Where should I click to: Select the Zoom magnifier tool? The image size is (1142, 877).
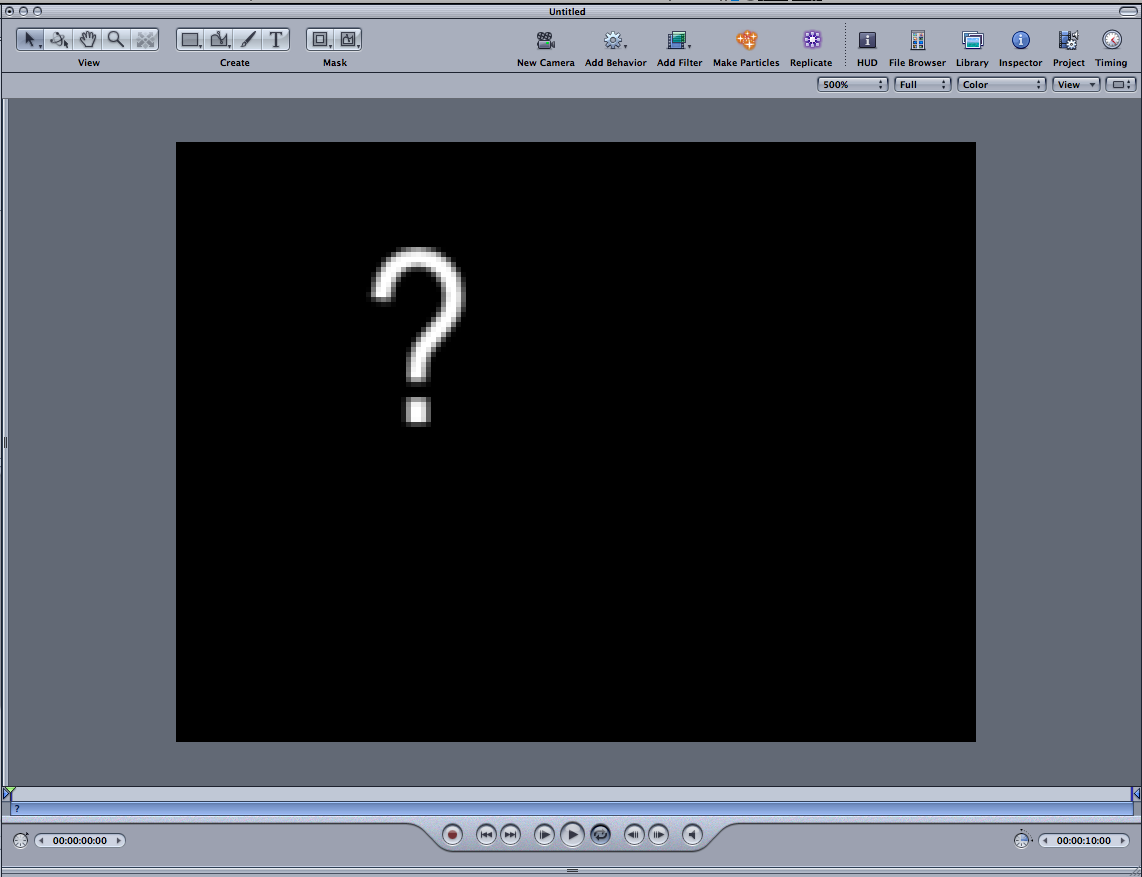(116, 40)
